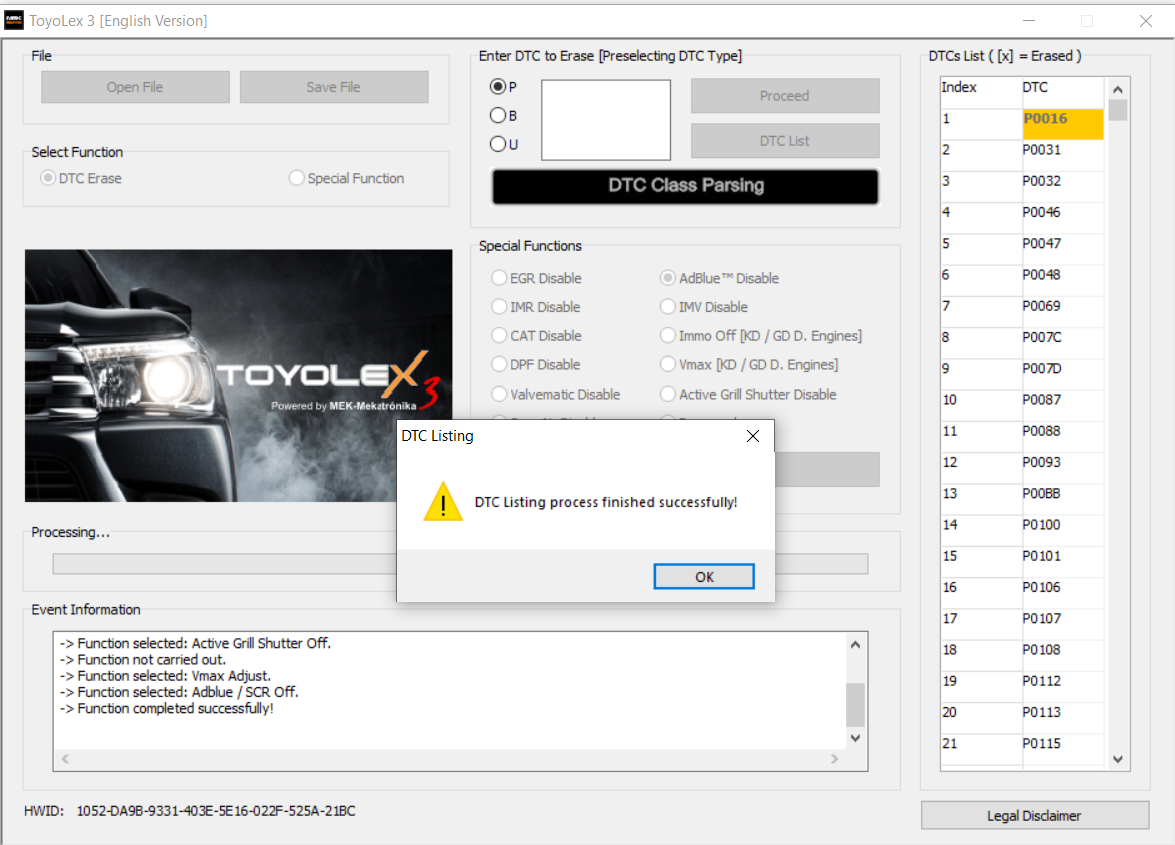Viewport: 1175px width, 845px height.
Task: Select the P DTC type radio button
Action: pos(498,86)
